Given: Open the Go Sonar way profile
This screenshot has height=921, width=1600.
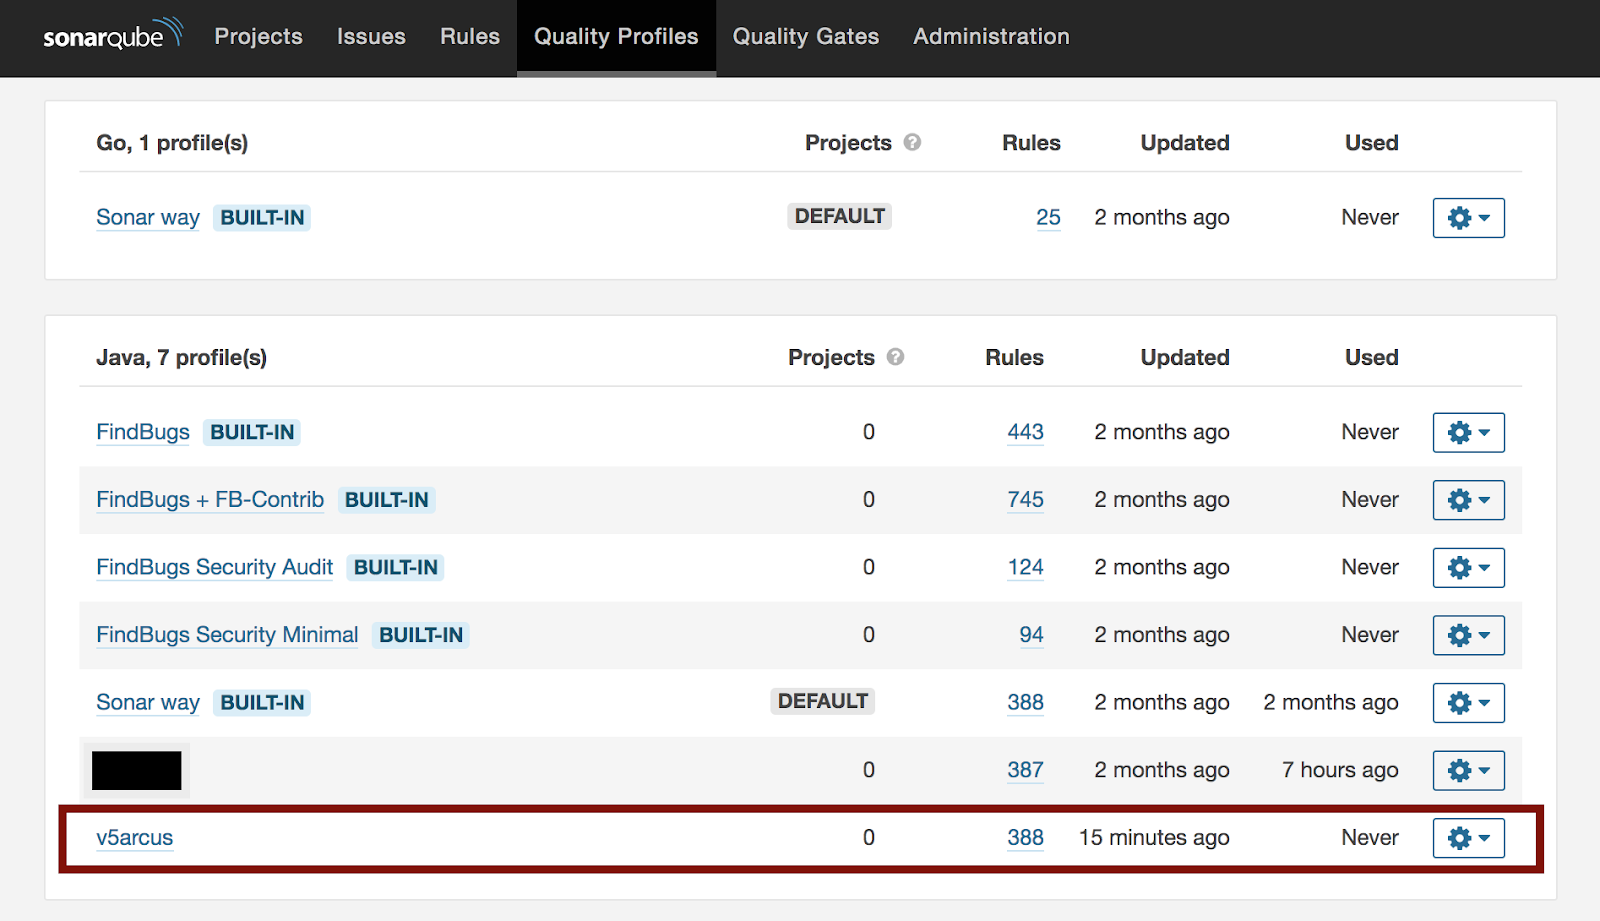Looking at the screenshot, I should point(148,217).
